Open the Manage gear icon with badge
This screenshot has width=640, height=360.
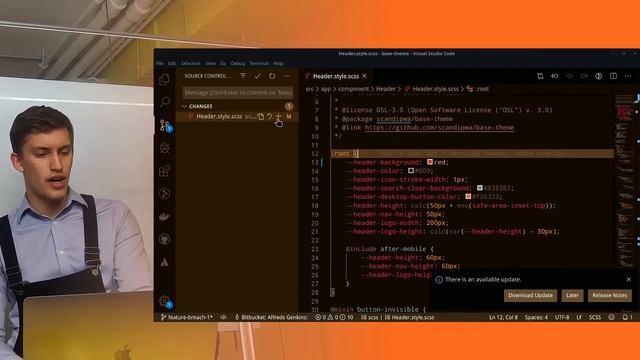[165, 302]
